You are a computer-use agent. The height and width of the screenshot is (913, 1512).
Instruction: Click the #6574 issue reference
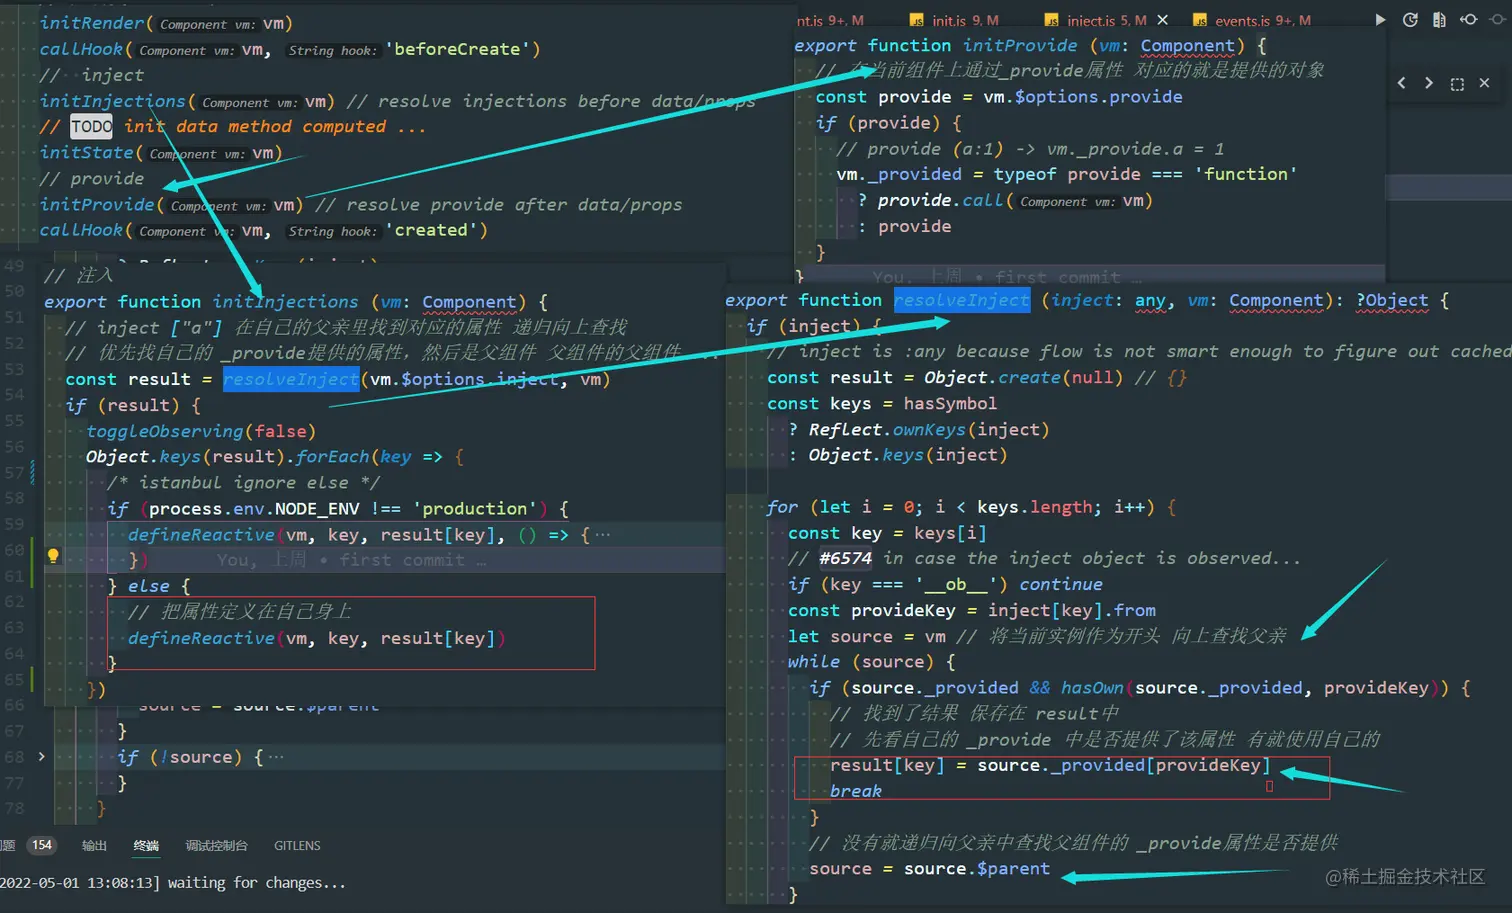click(x=845, y=558)
